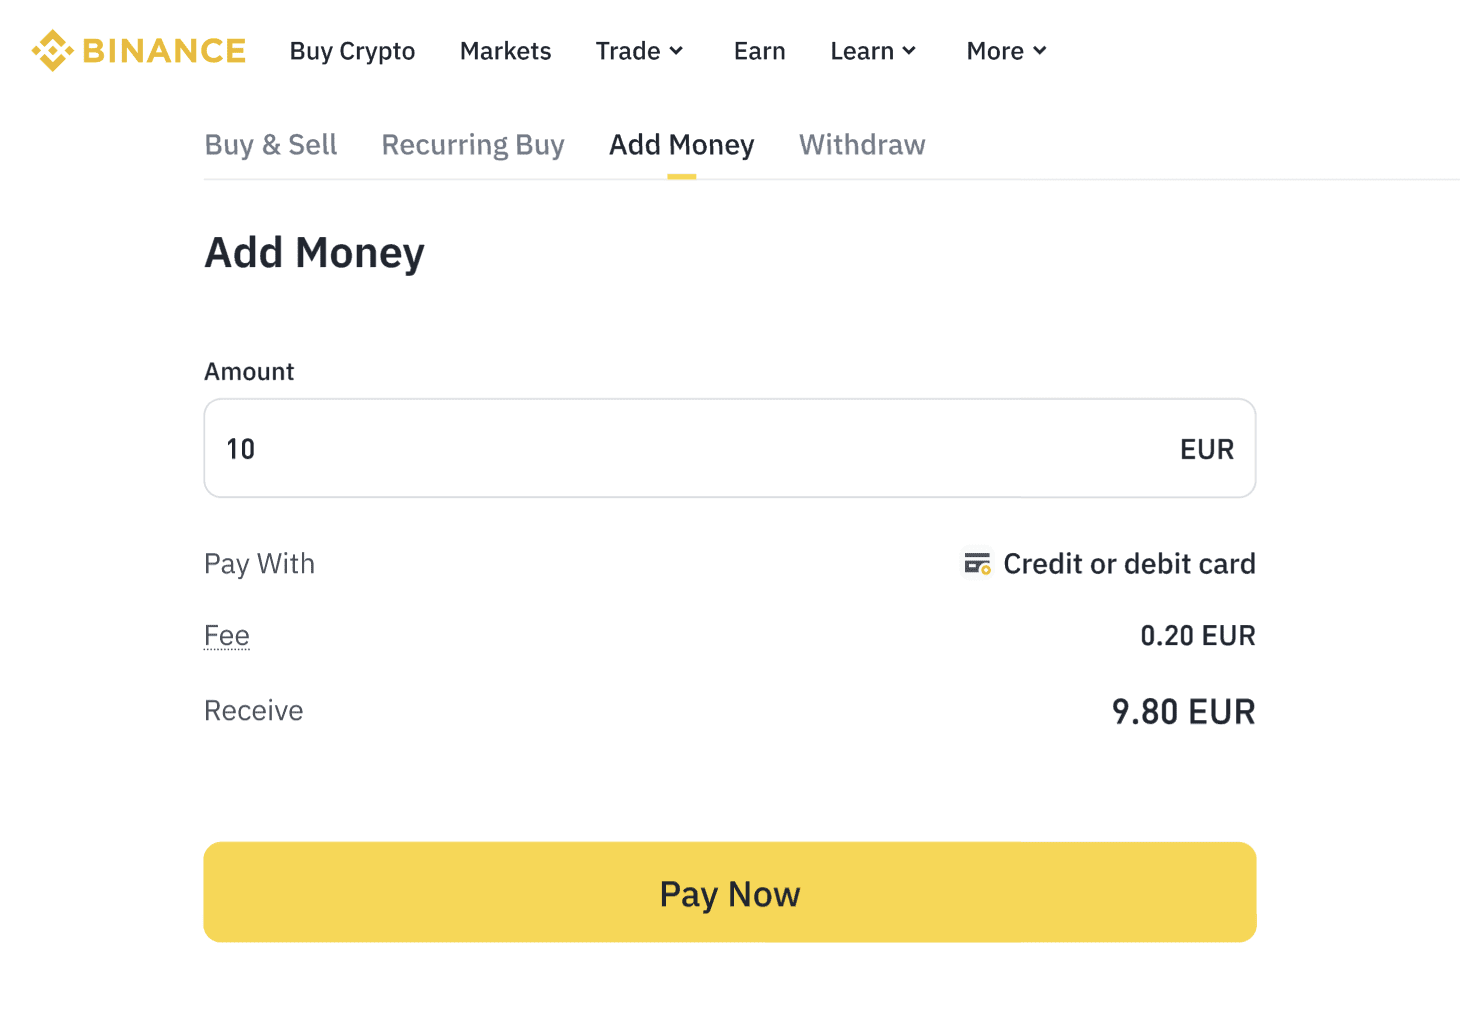1460x1010 pixels.
Task: Open the Buy Crypto menu item
Action: [352, 51]
